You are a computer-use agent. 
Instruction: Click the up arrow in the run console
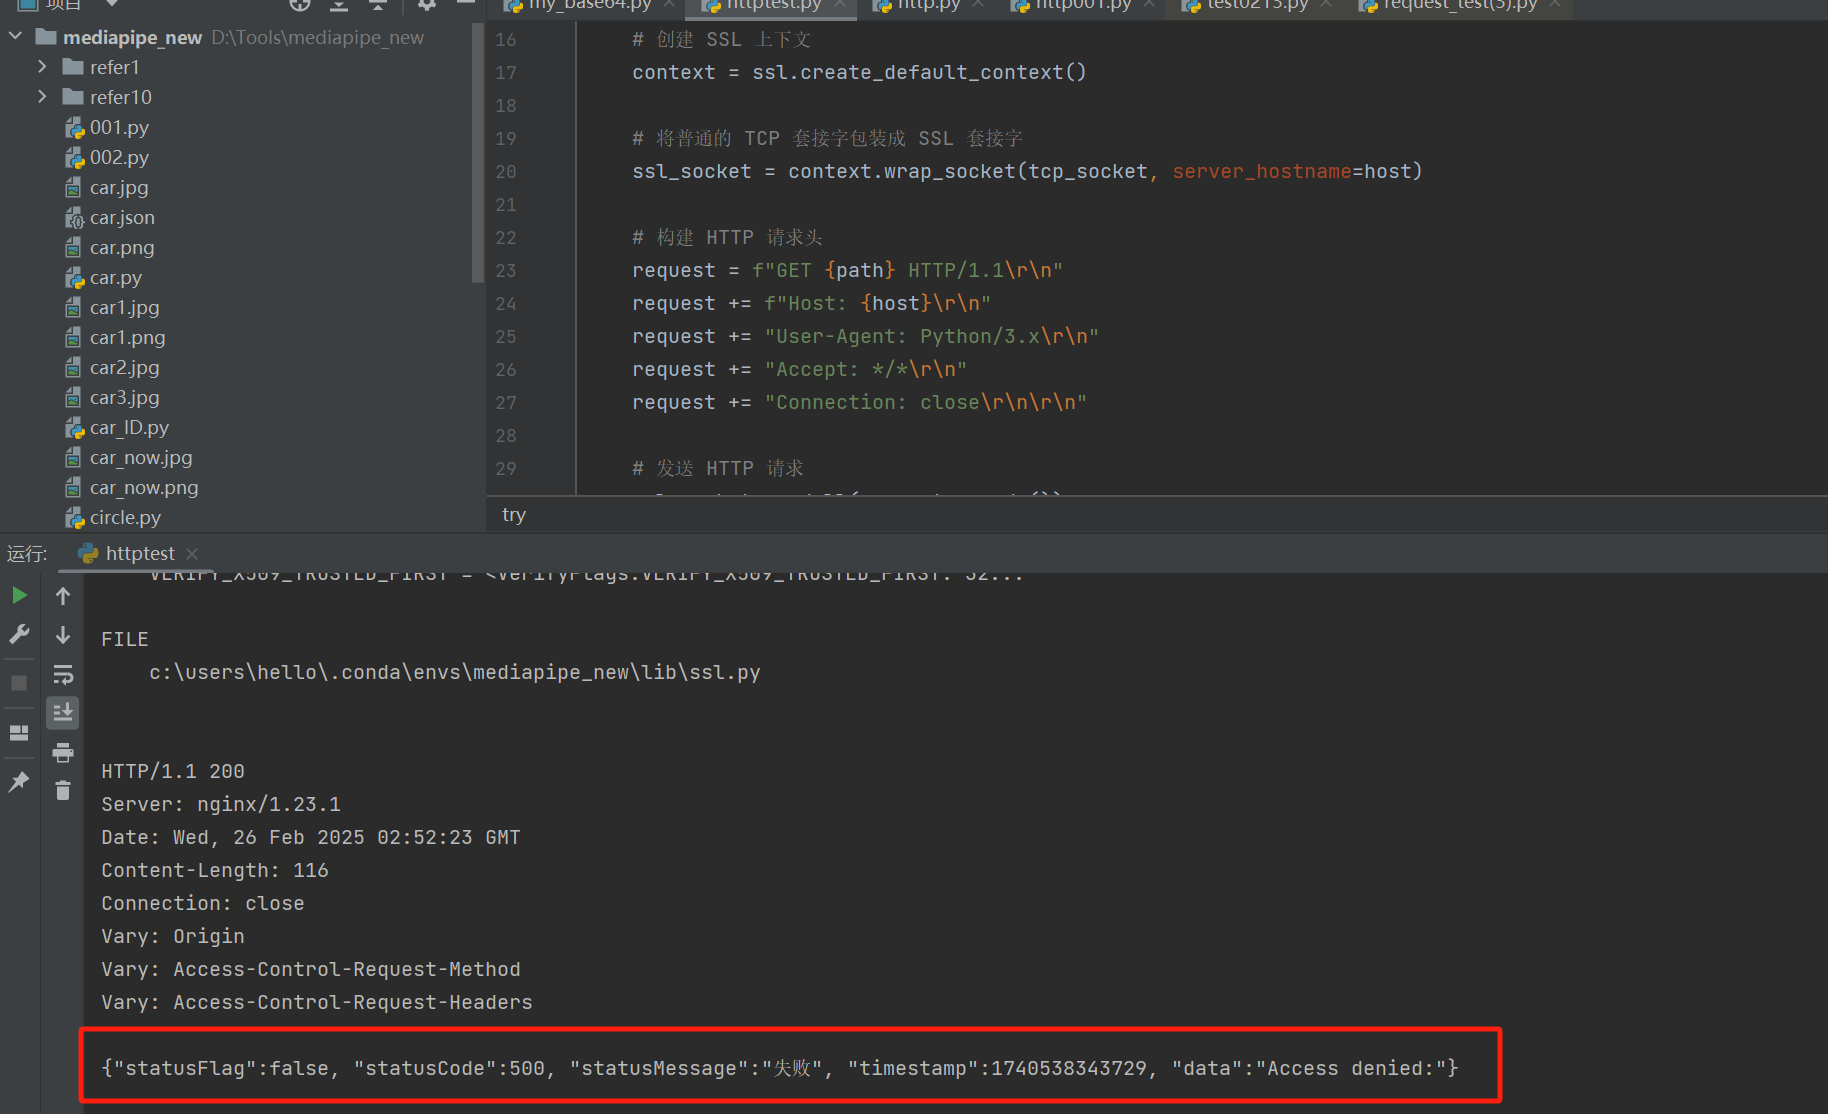point(63,596)
